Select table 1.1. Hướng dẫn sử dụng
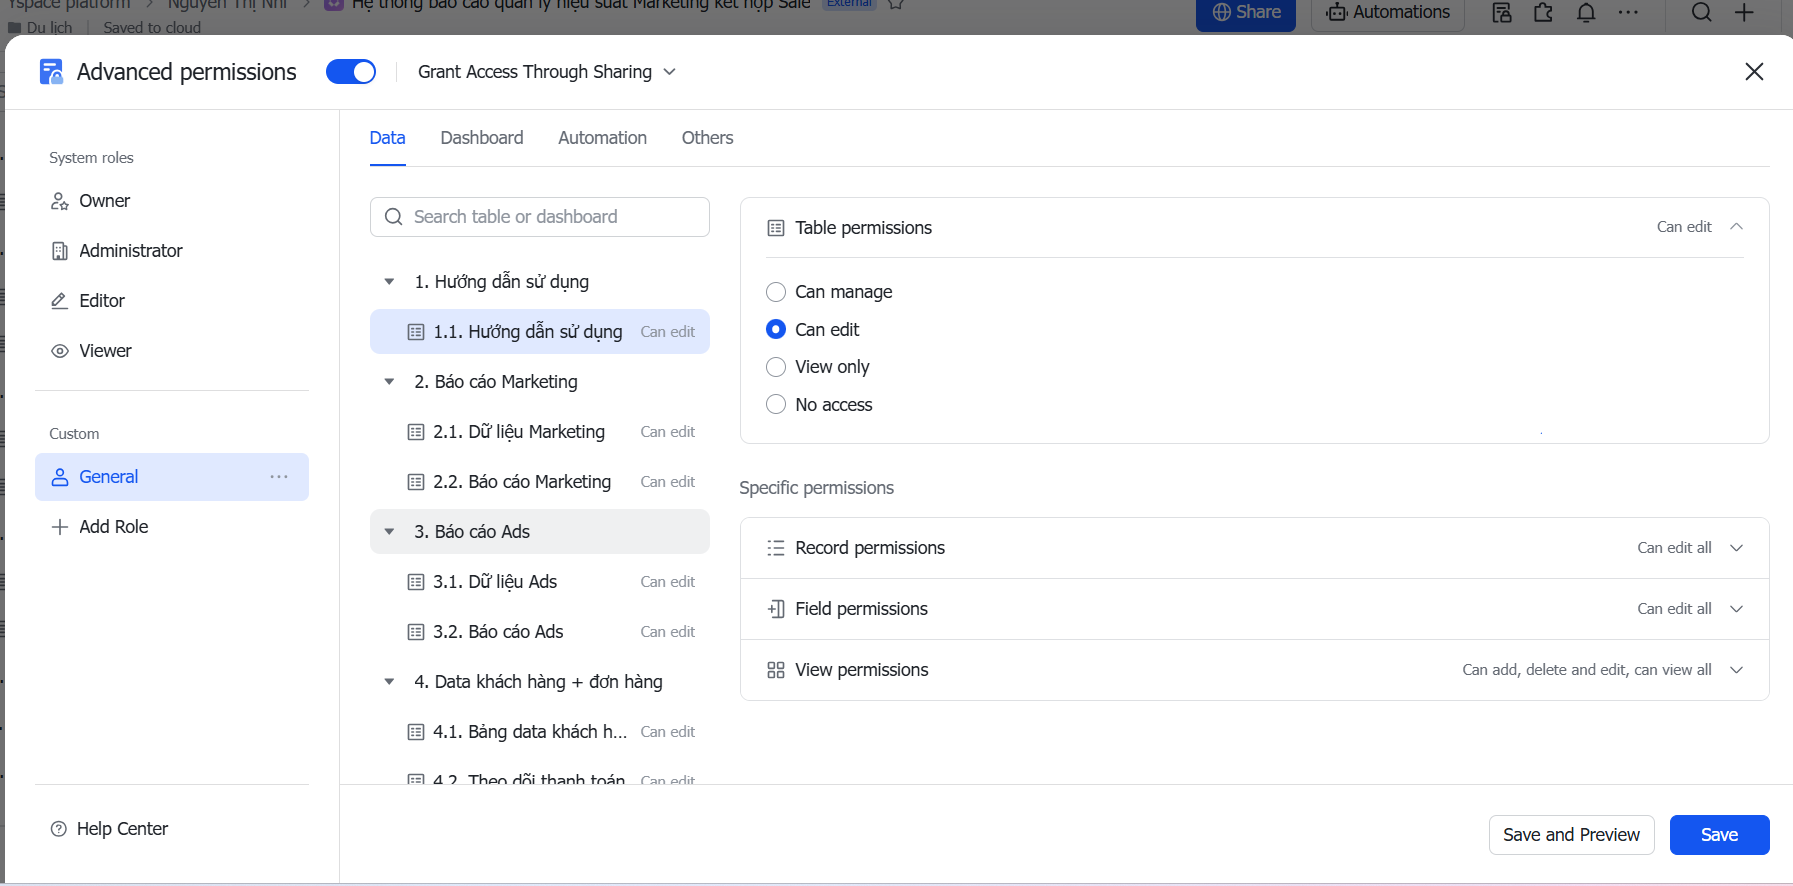The image size is (1793, 886). tap(540, 332)
